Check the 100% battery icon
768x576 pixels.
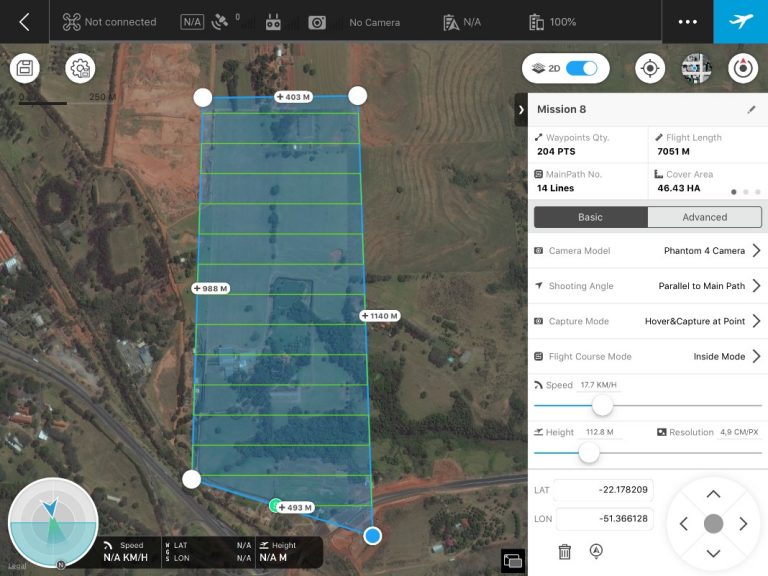pos(536,23)
